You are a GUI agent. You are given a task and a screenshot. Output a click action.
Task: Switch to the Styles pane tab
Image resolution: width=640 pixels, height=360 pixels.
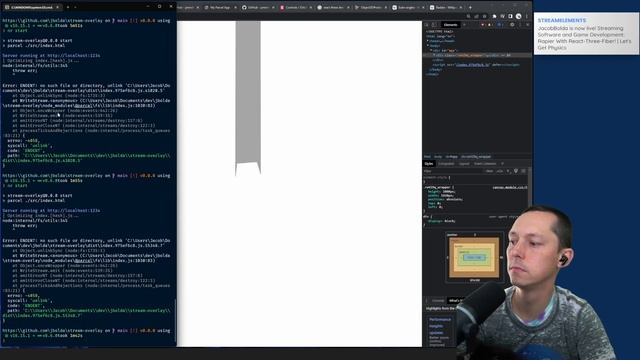tap(429, 164)
